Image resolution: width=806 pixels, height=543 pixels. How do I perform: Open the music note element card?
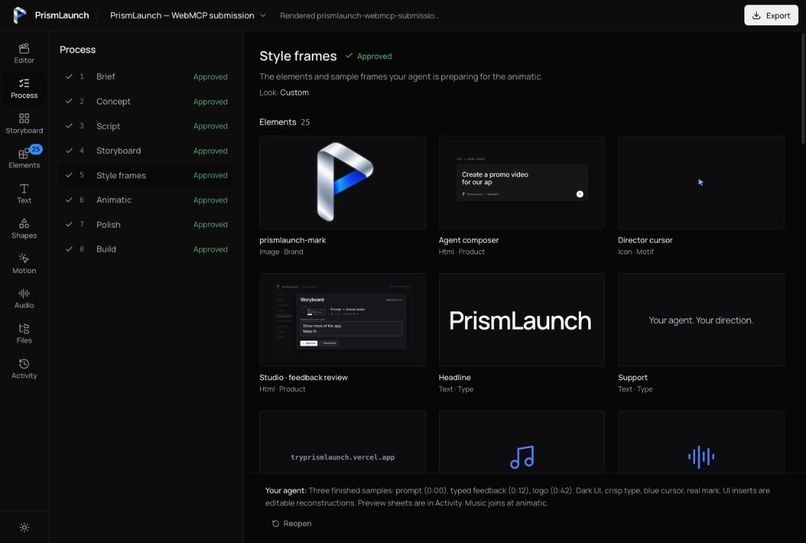click(522, 441)
